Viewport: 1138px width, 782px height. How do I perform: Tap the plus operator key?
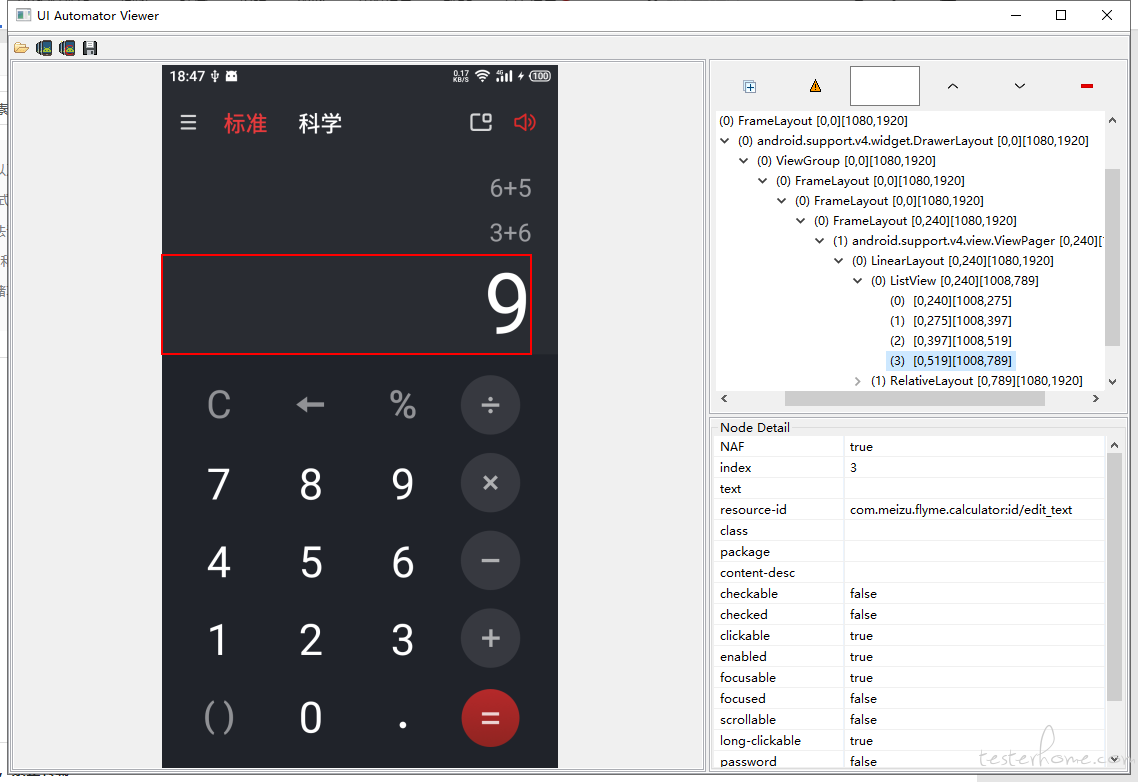click(x=491, y=638)
